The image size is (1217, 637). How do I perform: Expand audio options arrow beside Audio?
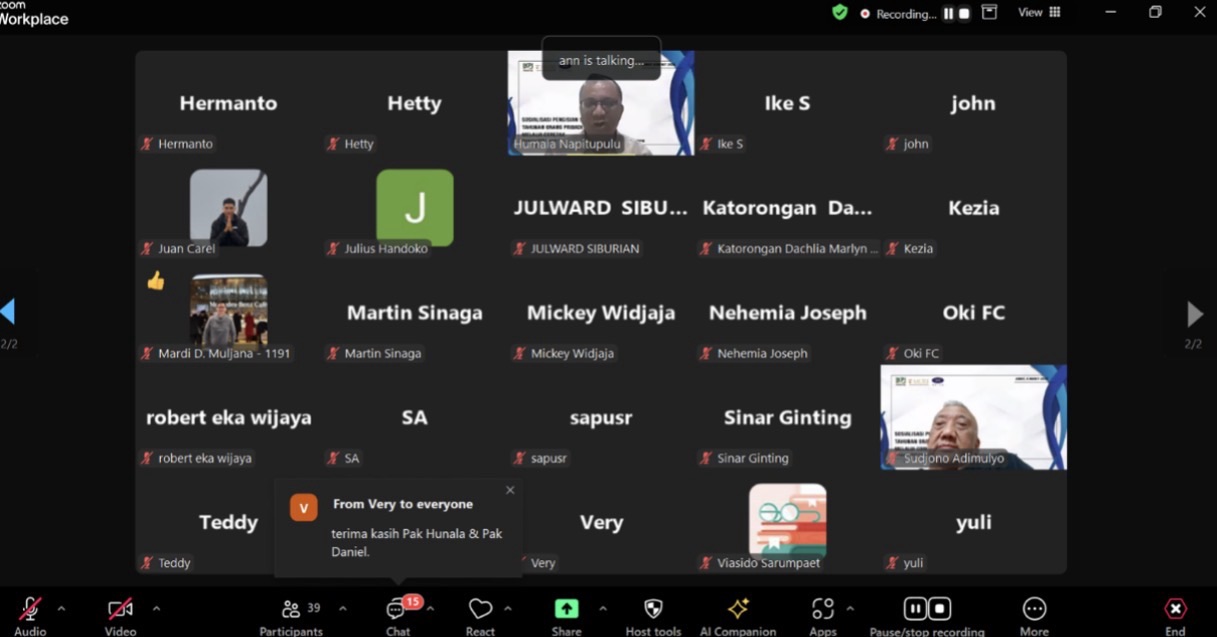pyautogui.click(x=61, y=608)
